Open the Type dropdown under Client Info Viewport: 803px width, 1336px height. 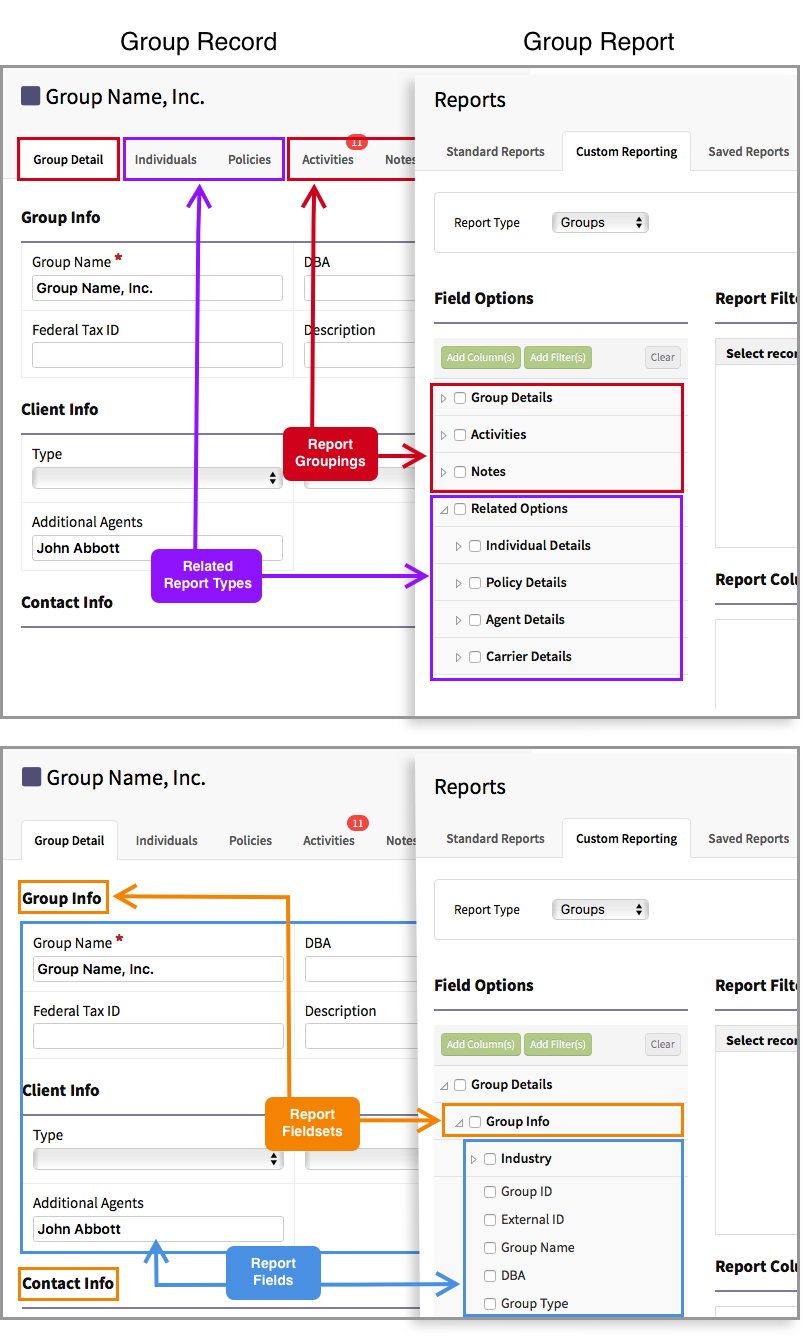(156, 477)
